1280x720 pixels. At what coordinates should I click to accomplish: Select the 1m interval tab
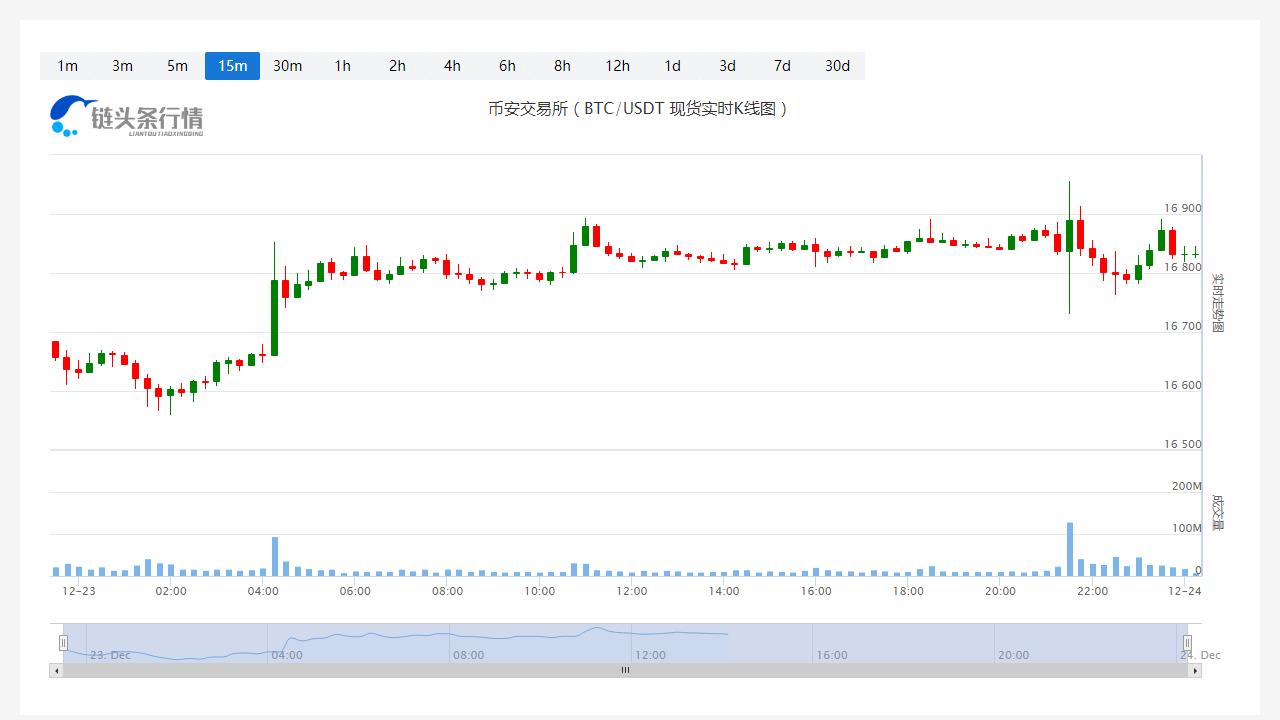click(x=67, y=66)
